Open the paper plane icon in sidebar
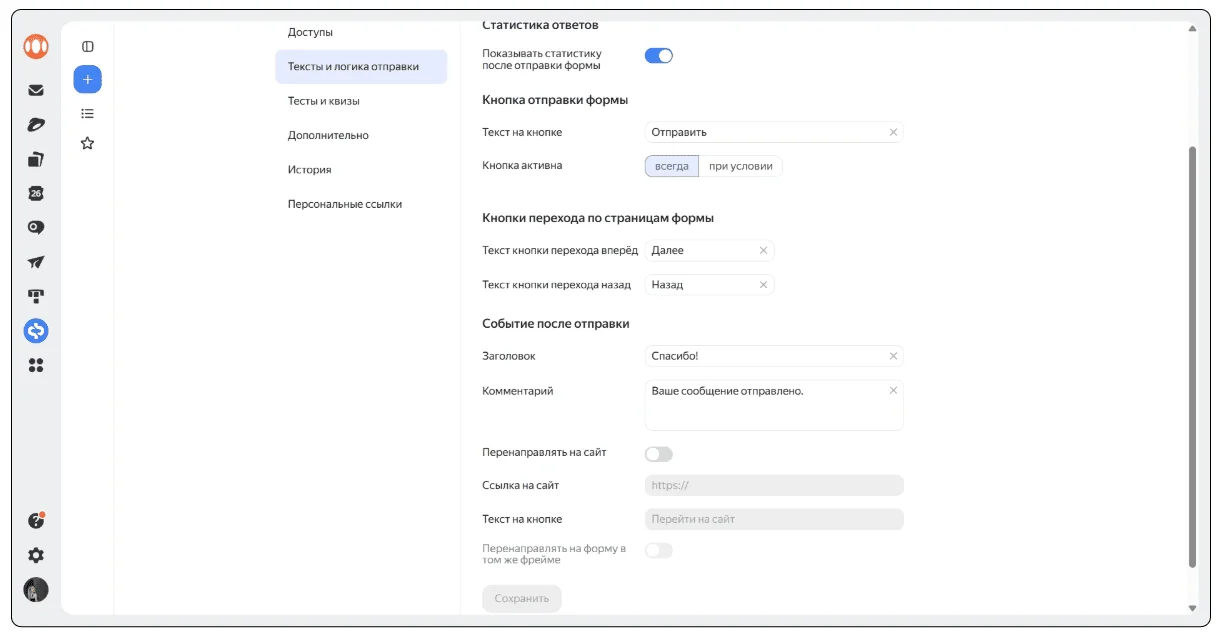This screenshot has width=1222, height=639. pos(36,262)
